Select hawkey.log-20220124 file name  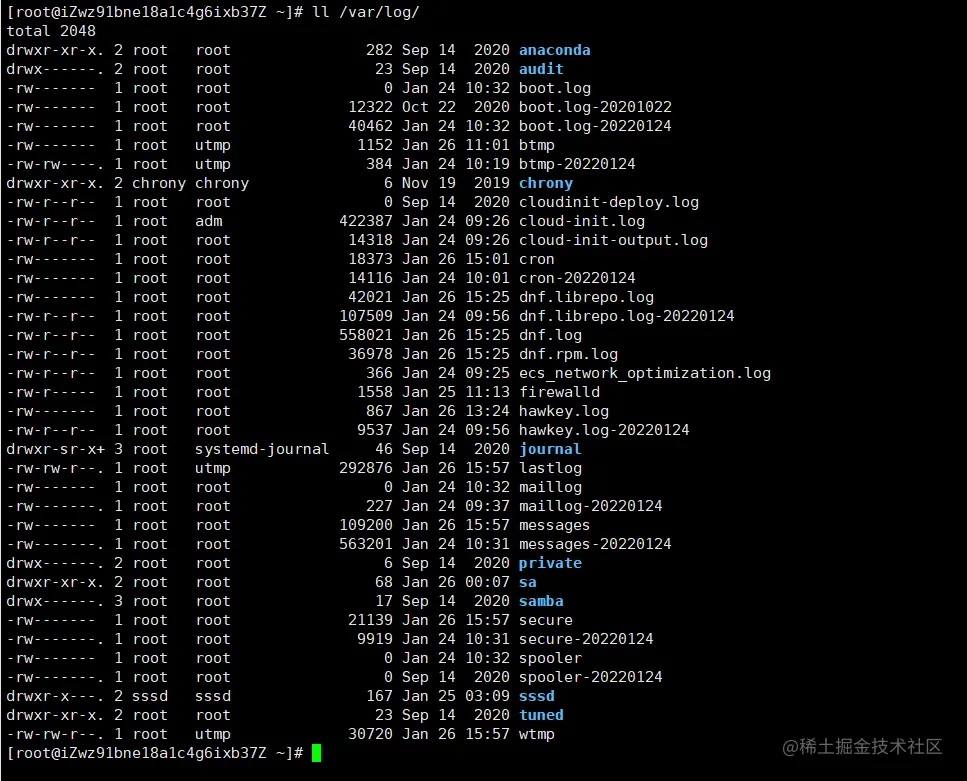[x=604, y=431]
